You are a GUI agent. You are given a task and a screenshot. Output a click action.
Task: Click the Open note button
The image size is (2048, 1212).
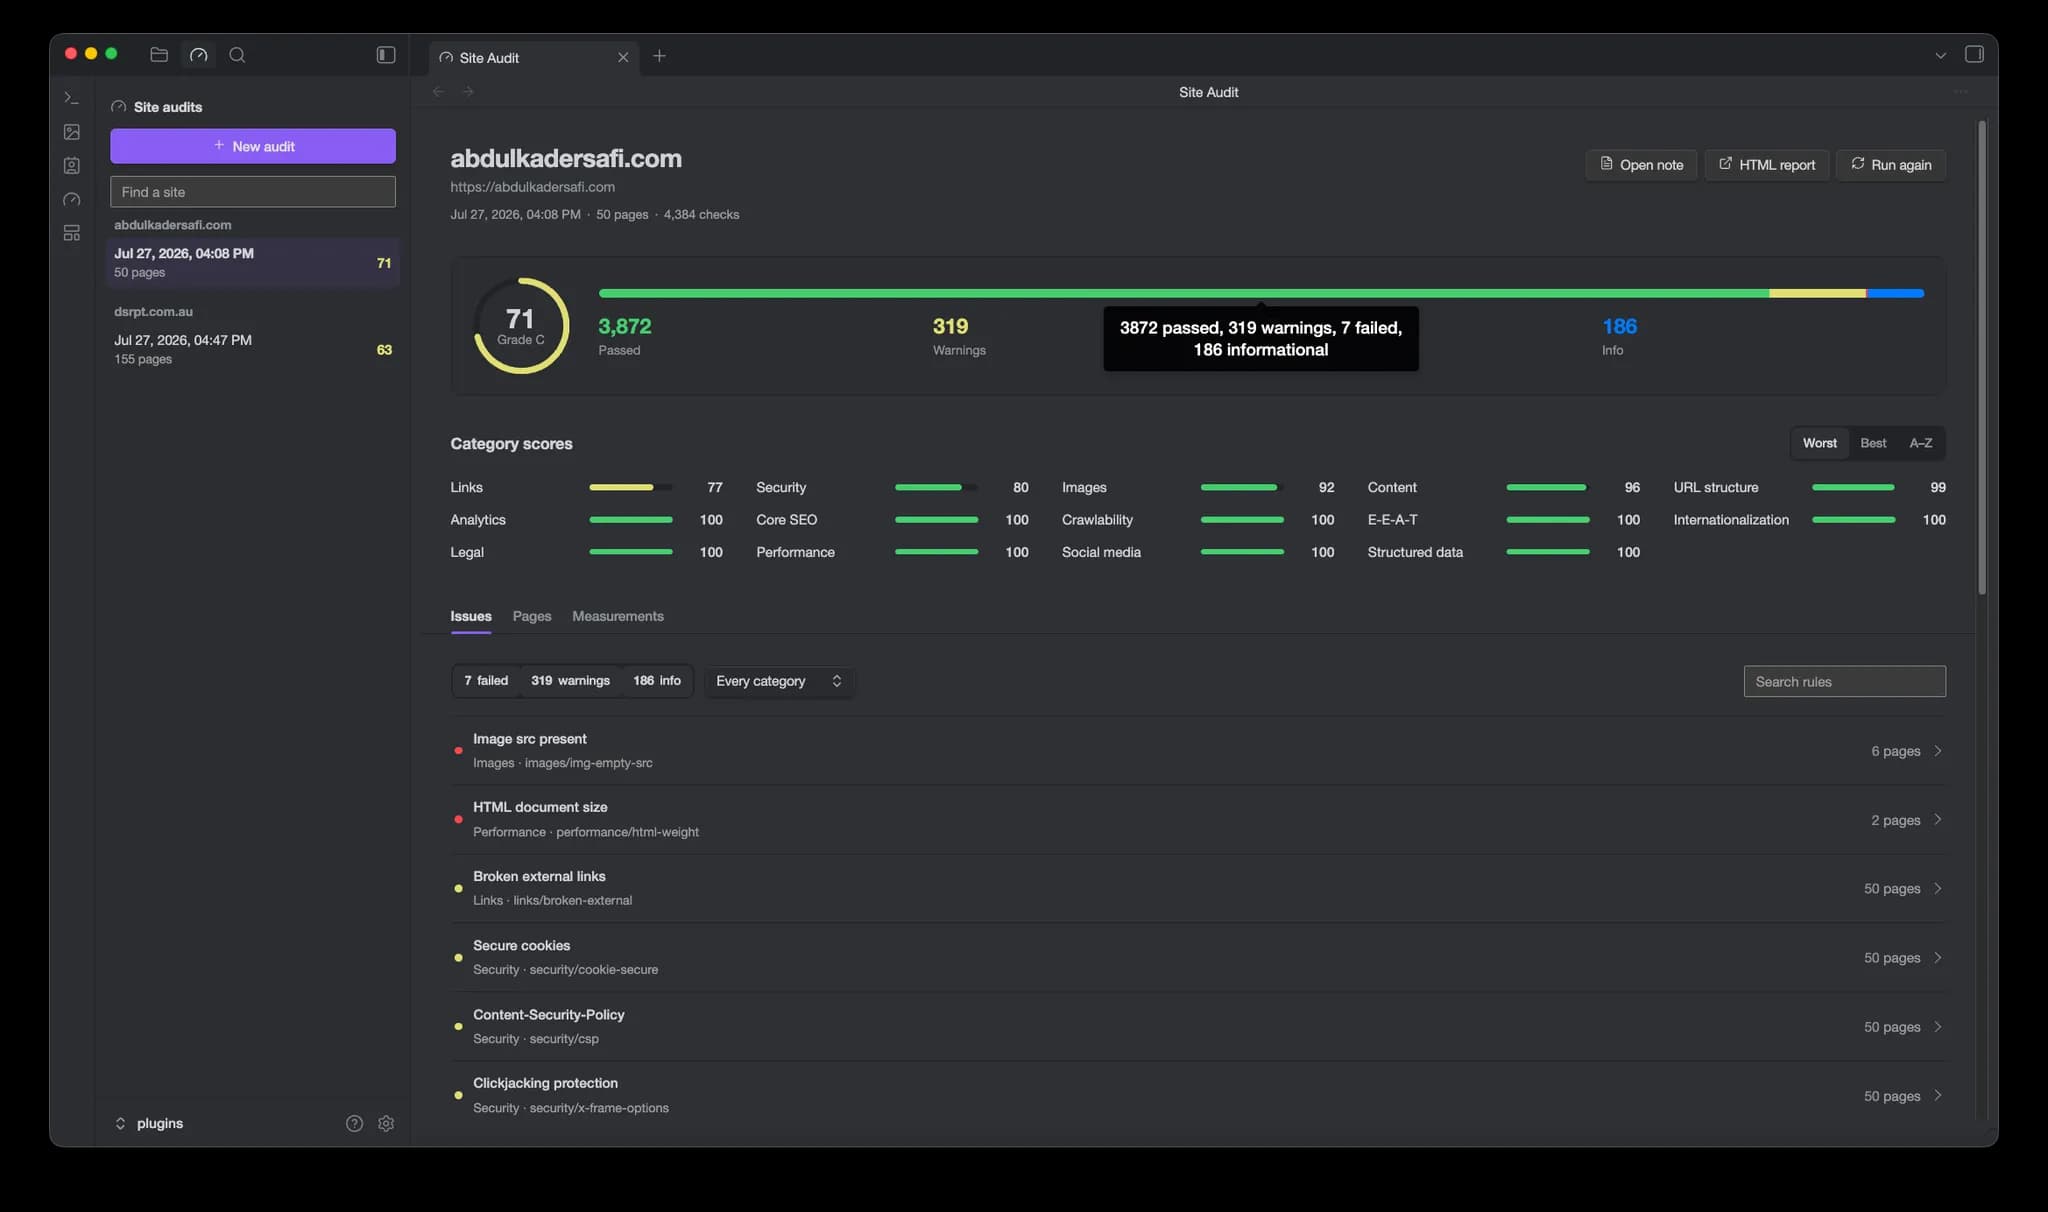[1641, 165]
